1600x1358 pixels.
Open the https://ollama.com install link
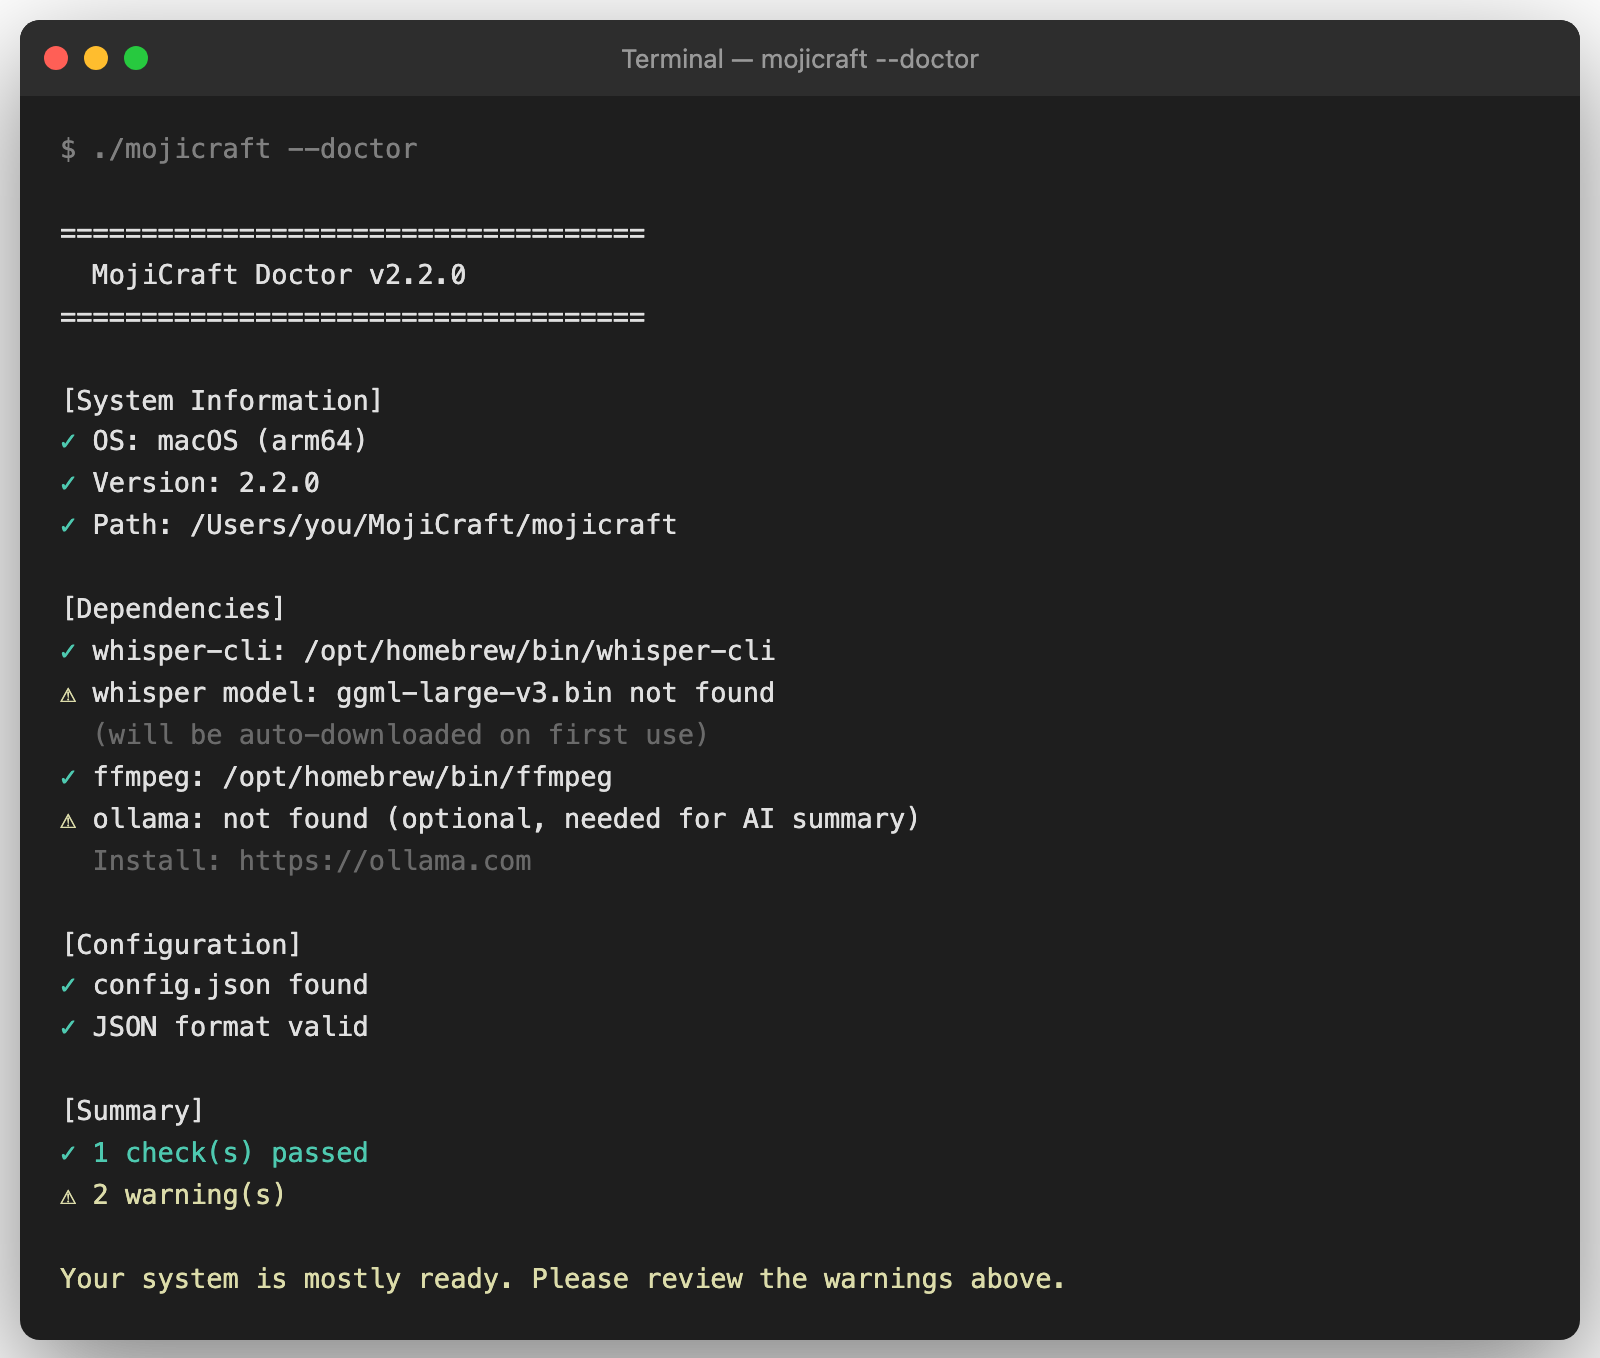(x=385, y=861)
